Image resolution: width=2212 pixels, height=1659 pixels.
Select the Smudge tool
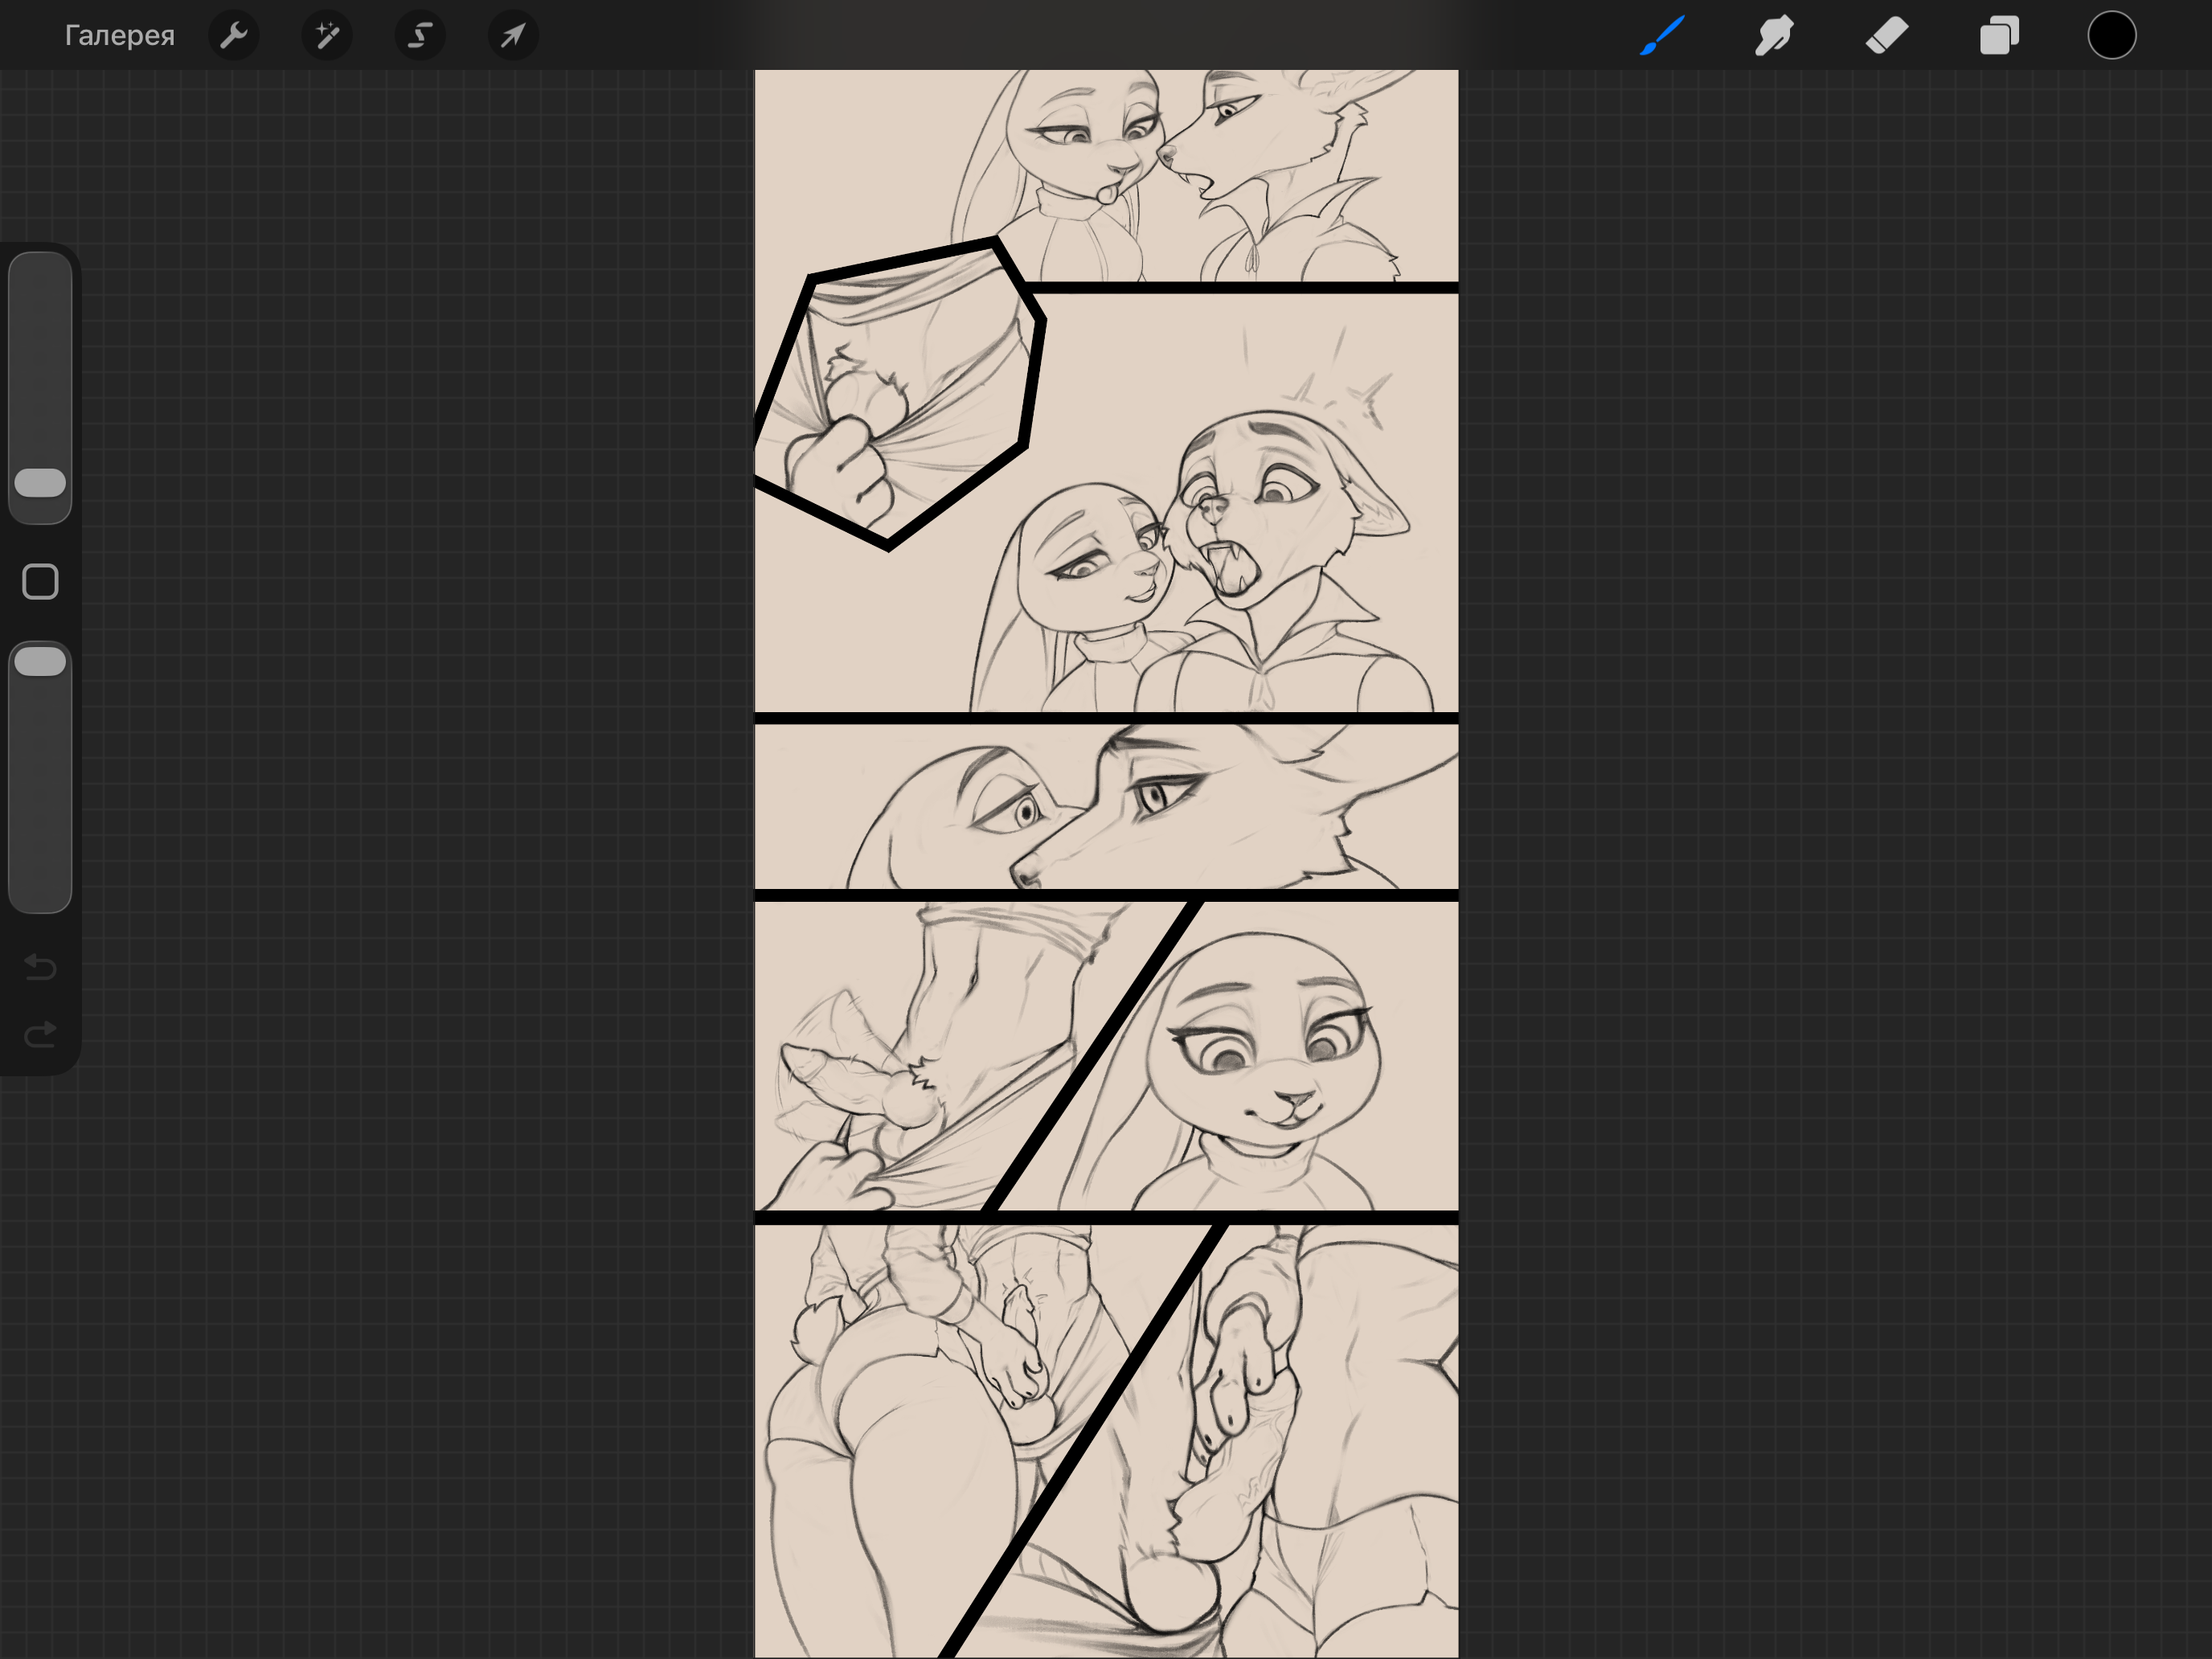(1774, 36)
